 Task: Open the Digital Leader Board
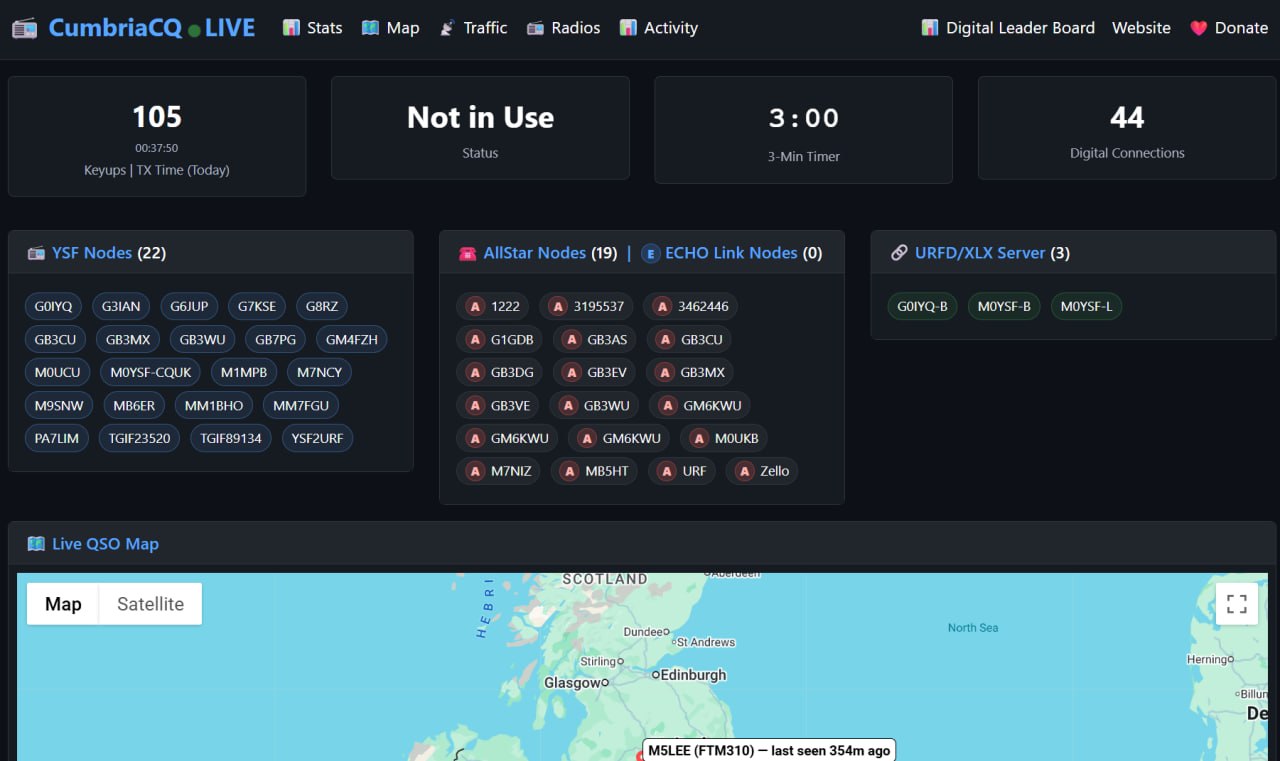(x=1008, y=28)
